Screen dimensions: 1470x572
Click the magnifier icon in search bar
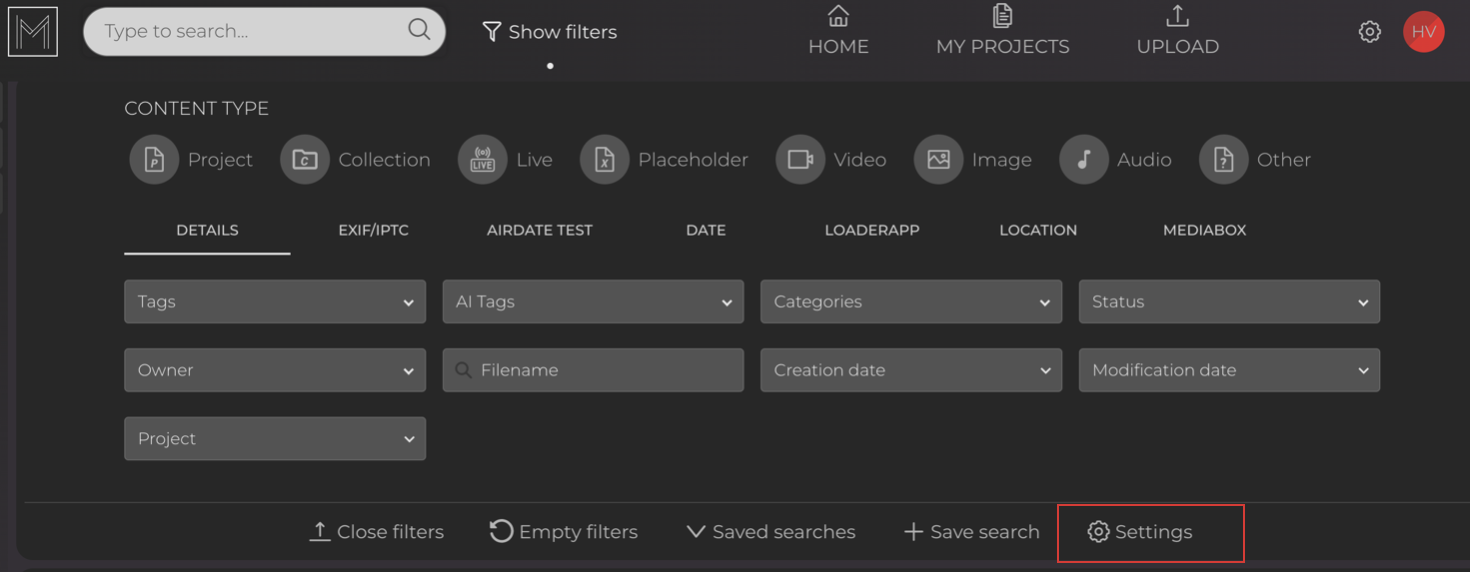pos(419,30)
